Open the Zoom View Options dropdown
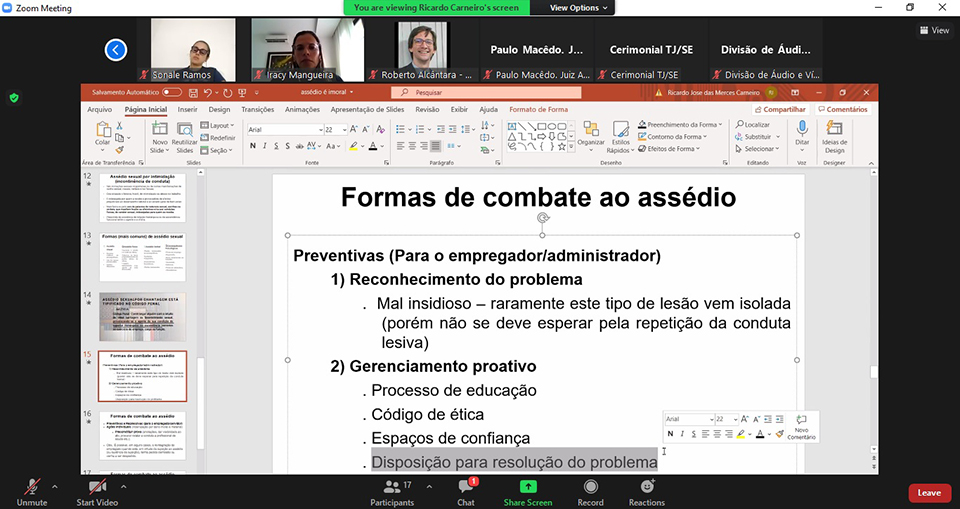The width and height of the screenshot is (960, 509). (x=578, y=7)
